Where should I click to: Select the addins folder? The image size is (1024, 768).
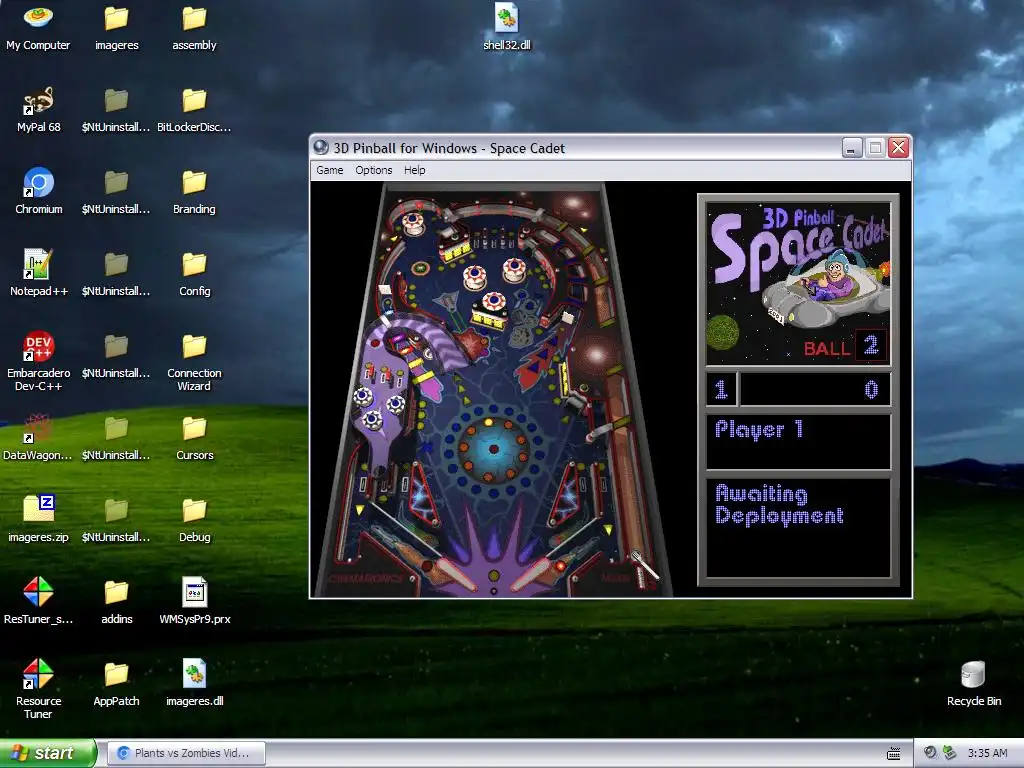pyautogui.click(x=116, y=601)
